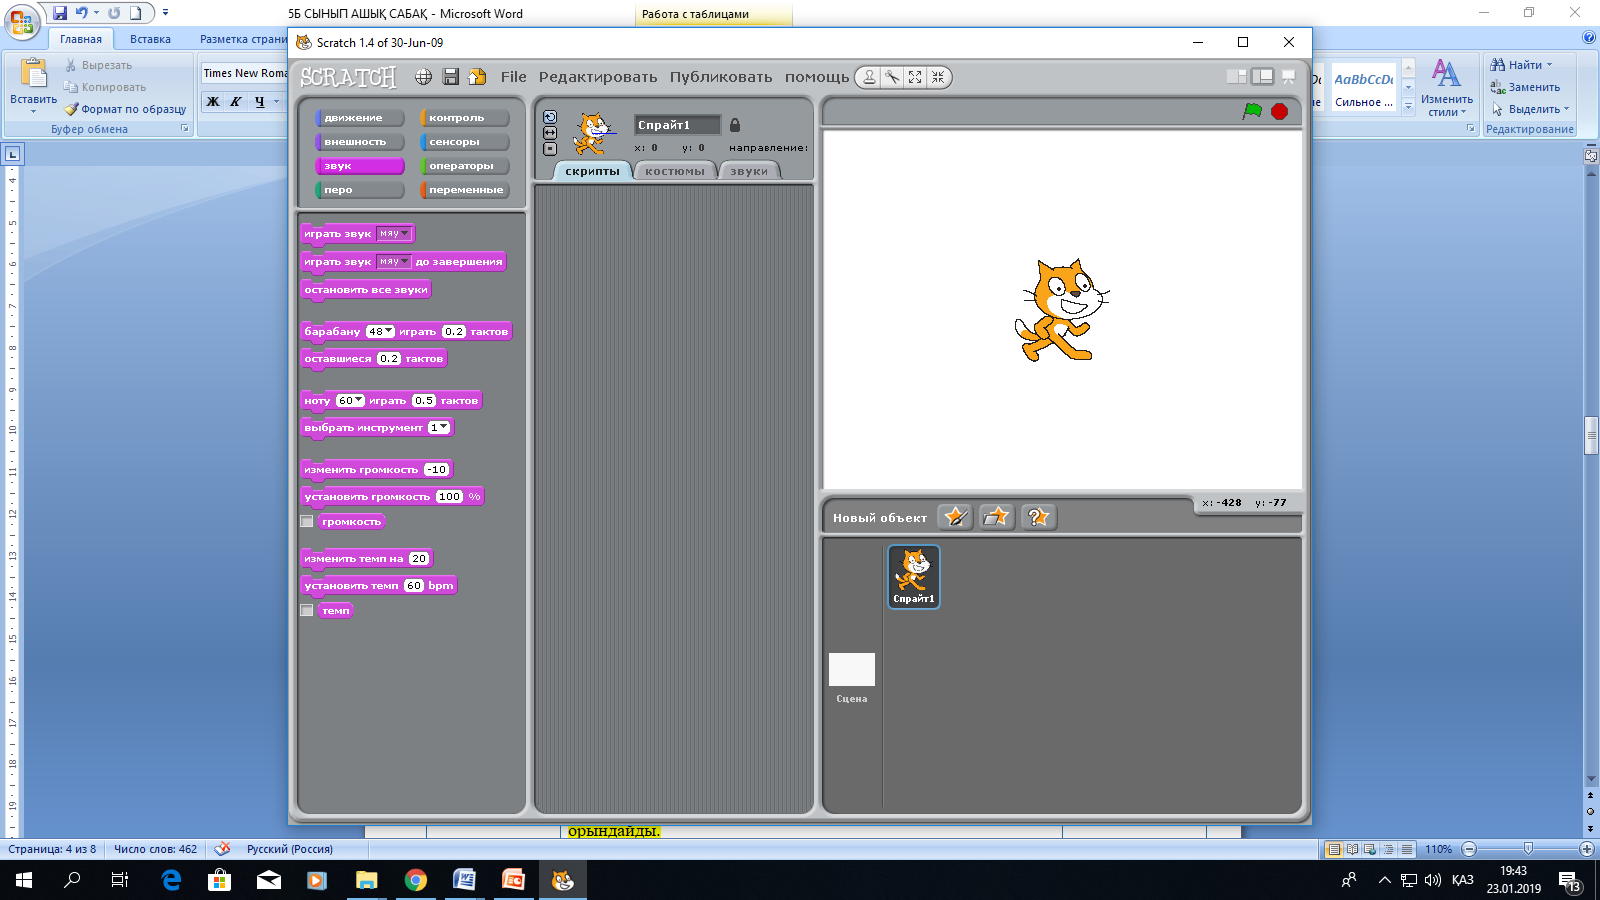Select the Спрайт1 thumbnail in sprite list
This screenshot has width=1600, height=900.
pos(914,576)
